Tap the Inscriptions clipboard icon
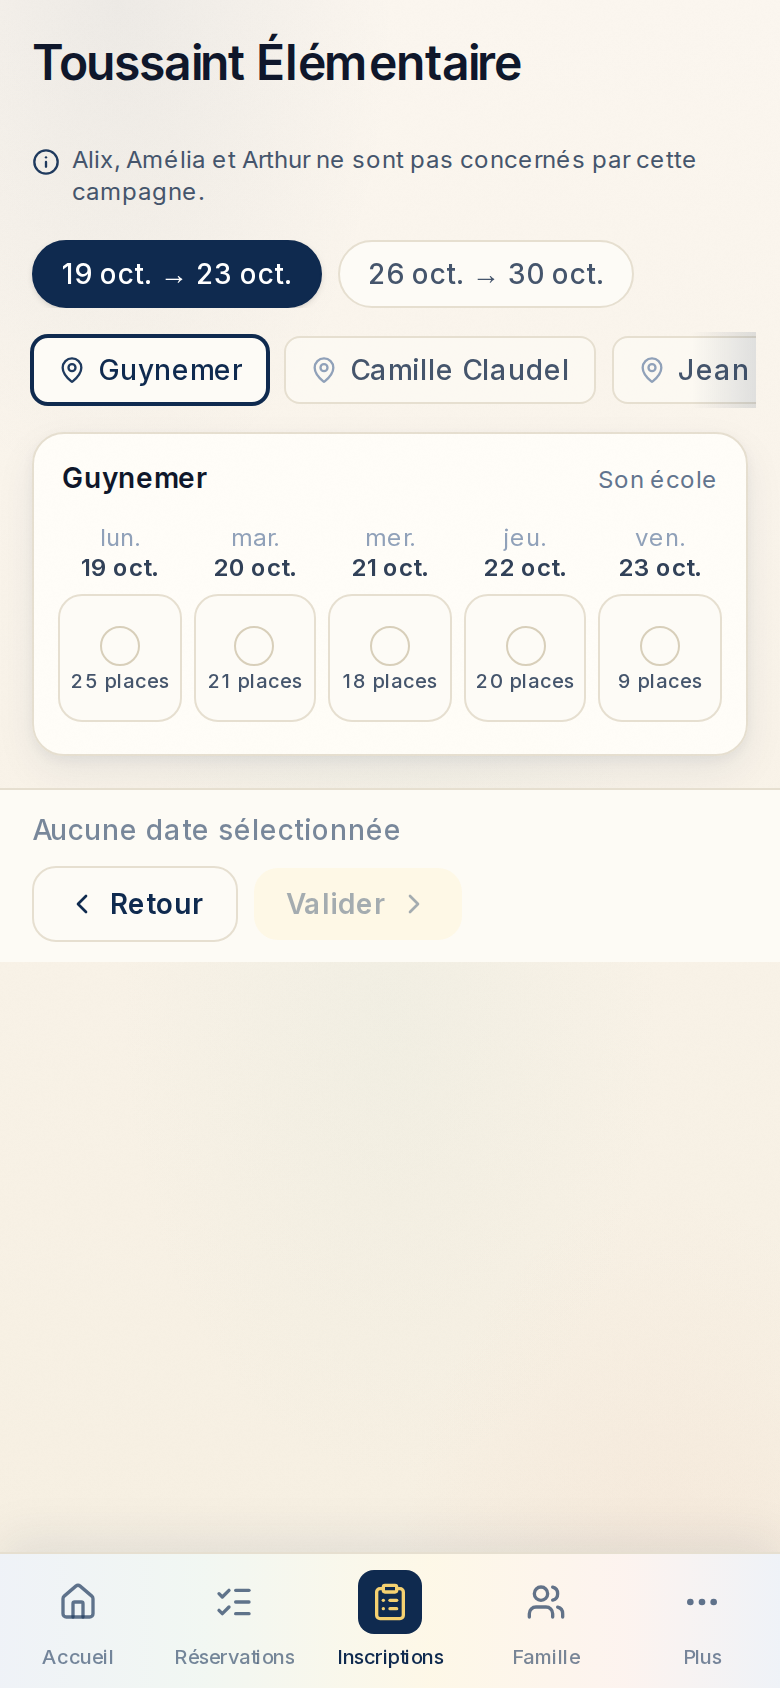Image resolution: width=780 pixels, height=1688 pixels. pos(390,1602)
